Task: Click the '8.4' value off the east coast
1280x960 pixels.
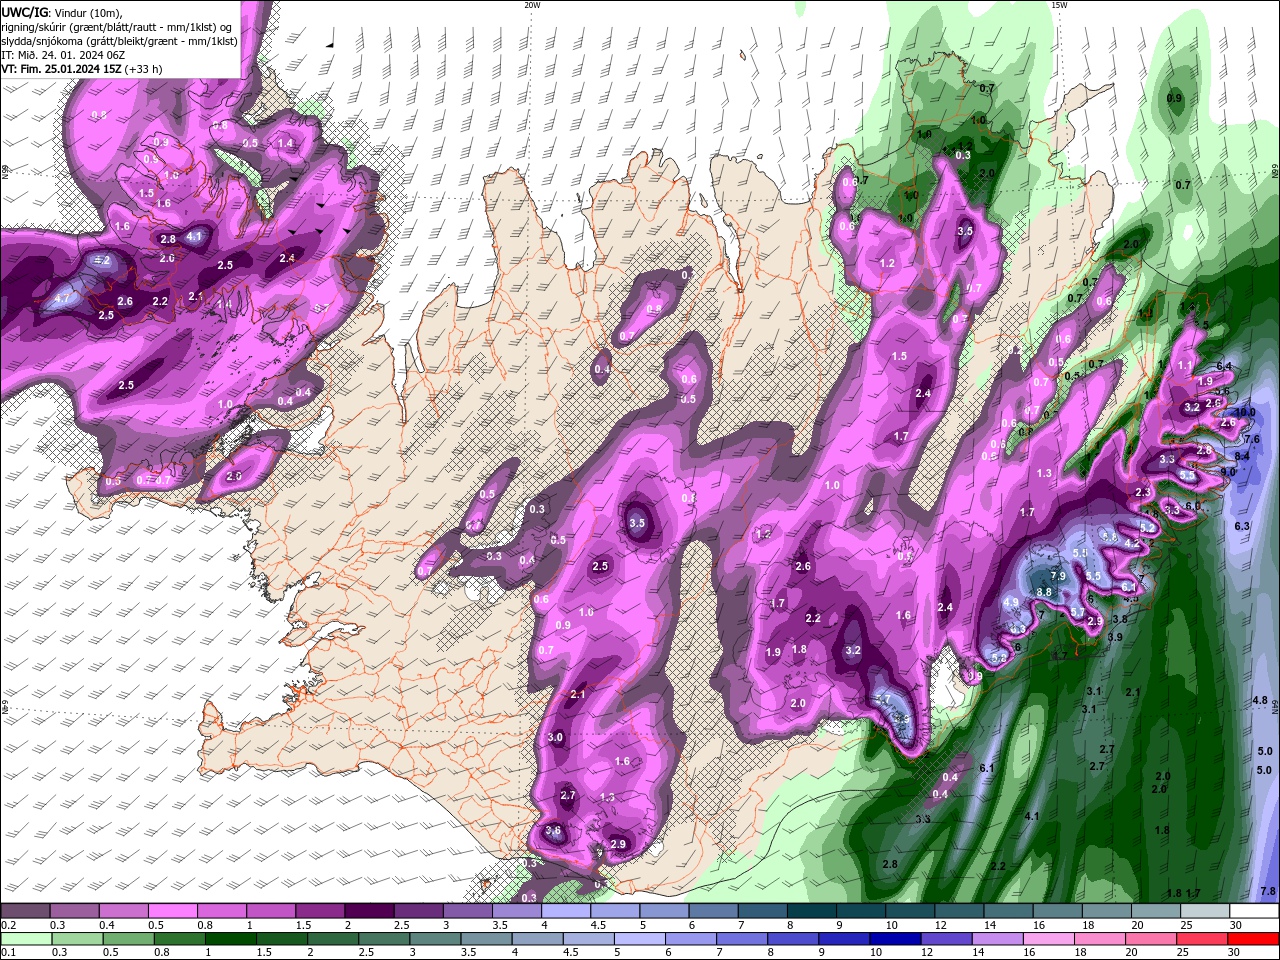Action: 1242,456
